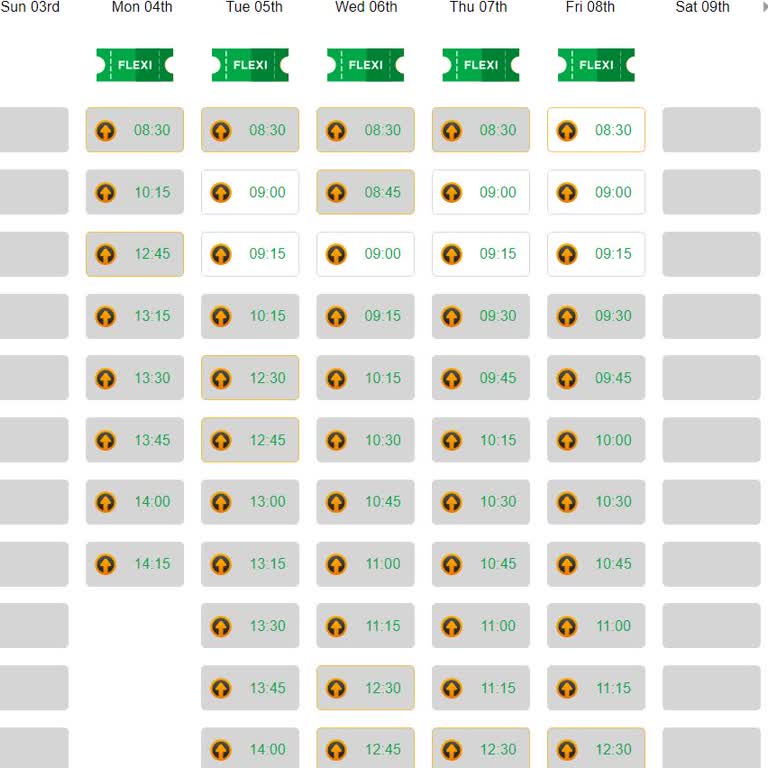This screenshot has height=768, width=768.
Task: Show later dates with the right arrow
Action: click(765, 8)
